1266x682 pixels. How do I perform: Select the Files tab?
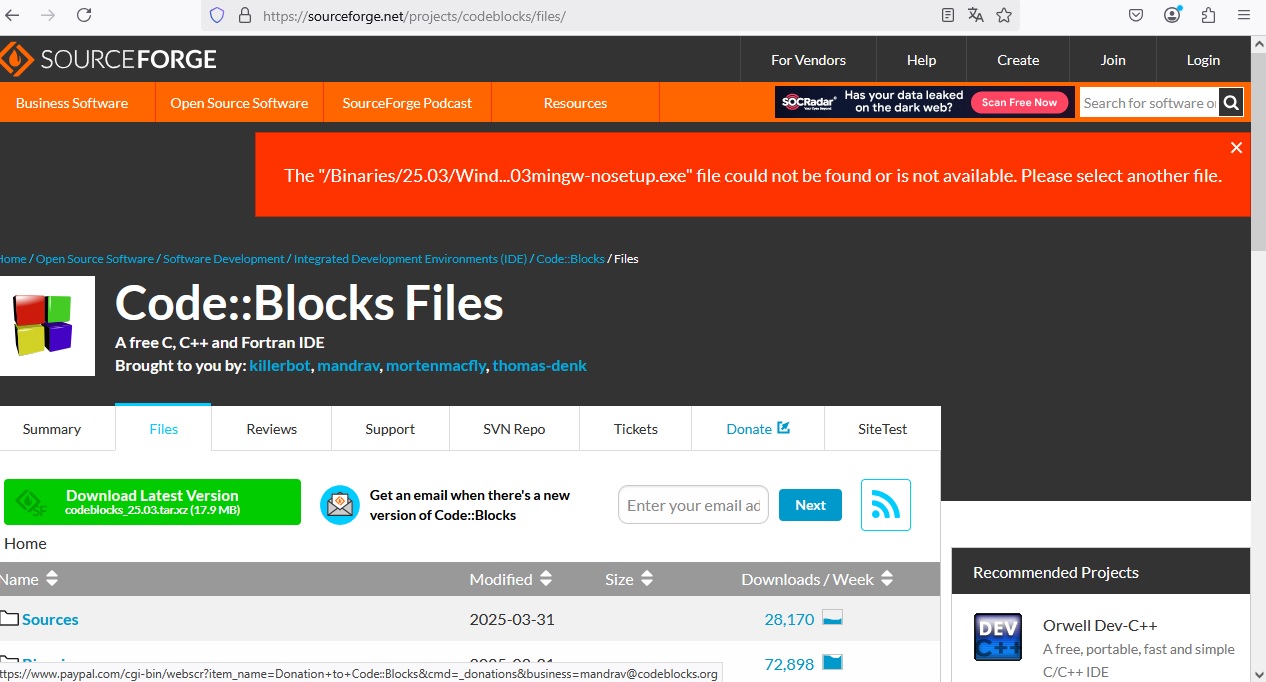tap(163, 428)
